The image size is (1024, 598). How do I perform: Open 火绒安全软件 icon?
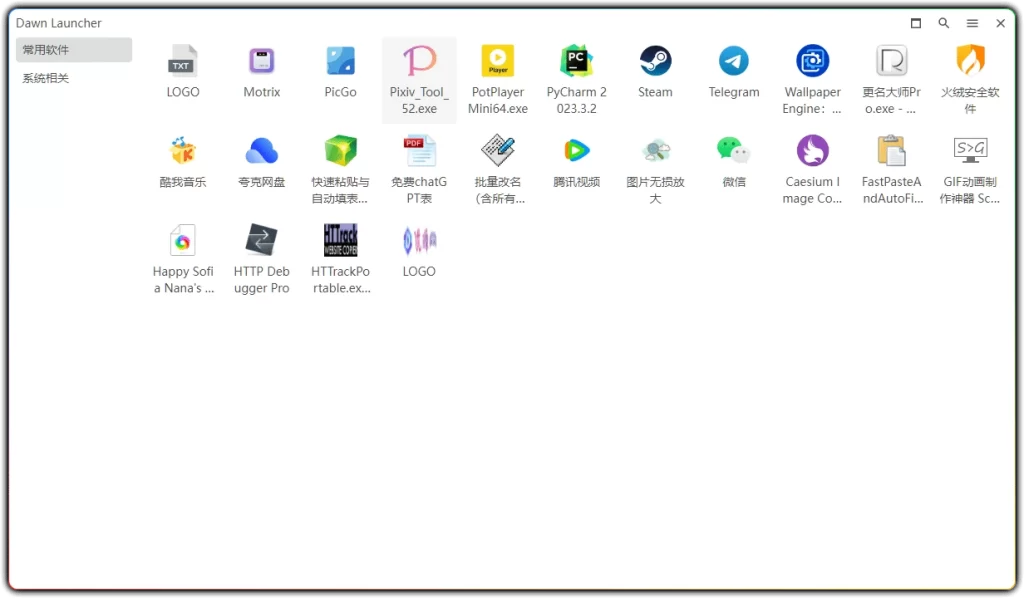pos(970,61)
